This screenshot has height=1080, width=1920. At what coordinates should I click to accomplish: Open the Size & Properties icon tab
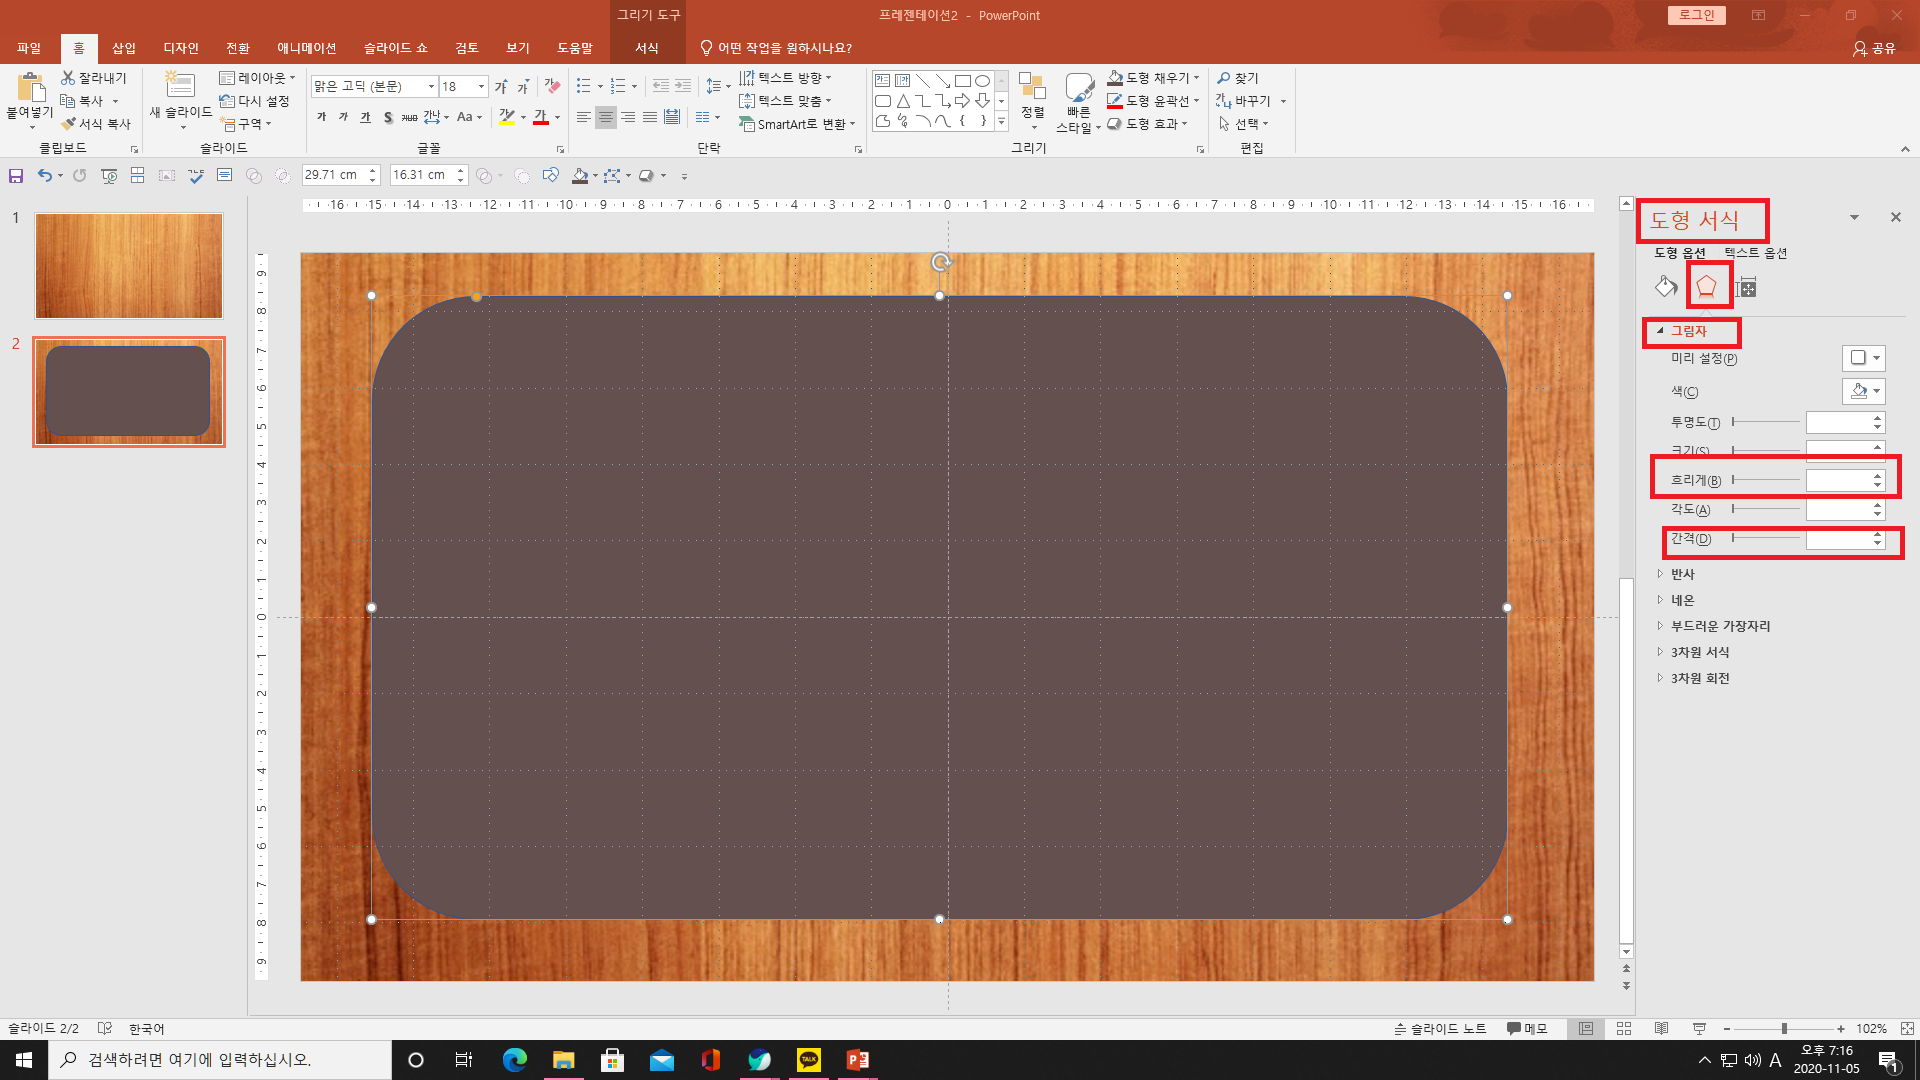click(1746, 288)
